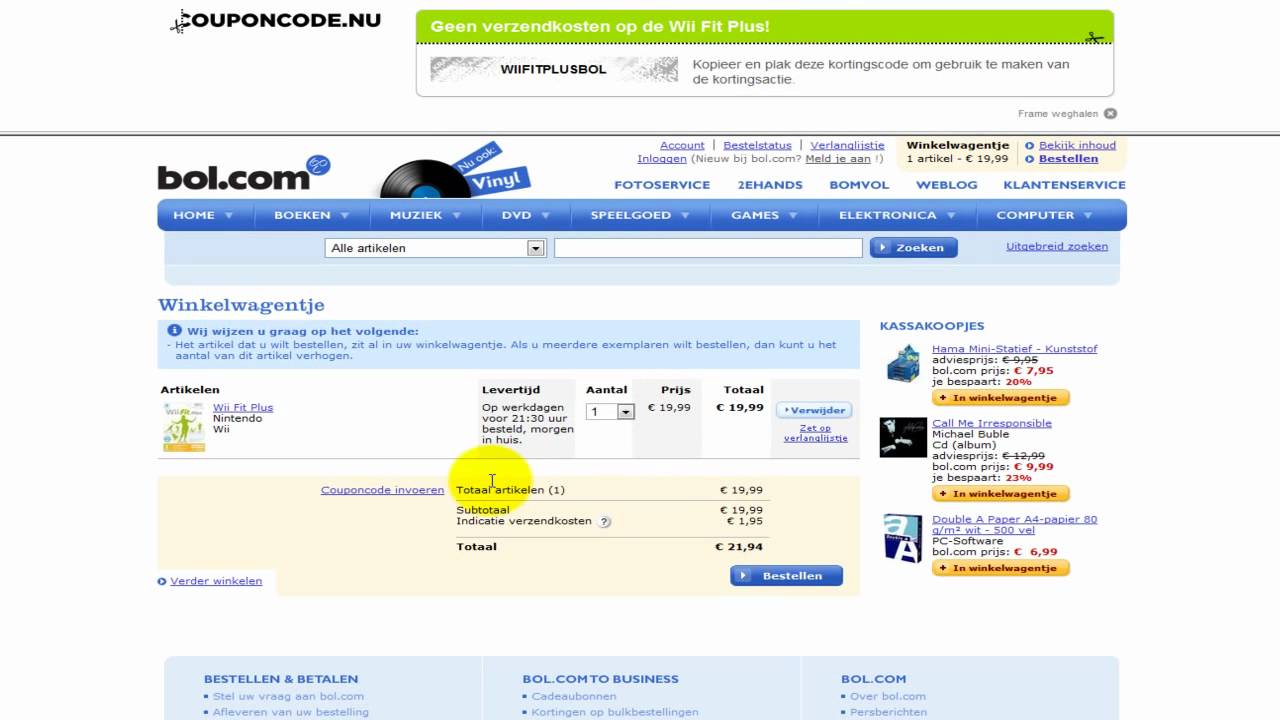Open the Aantal quantity dropdown
Viewport: 1280px width, 720px height.
610,411
